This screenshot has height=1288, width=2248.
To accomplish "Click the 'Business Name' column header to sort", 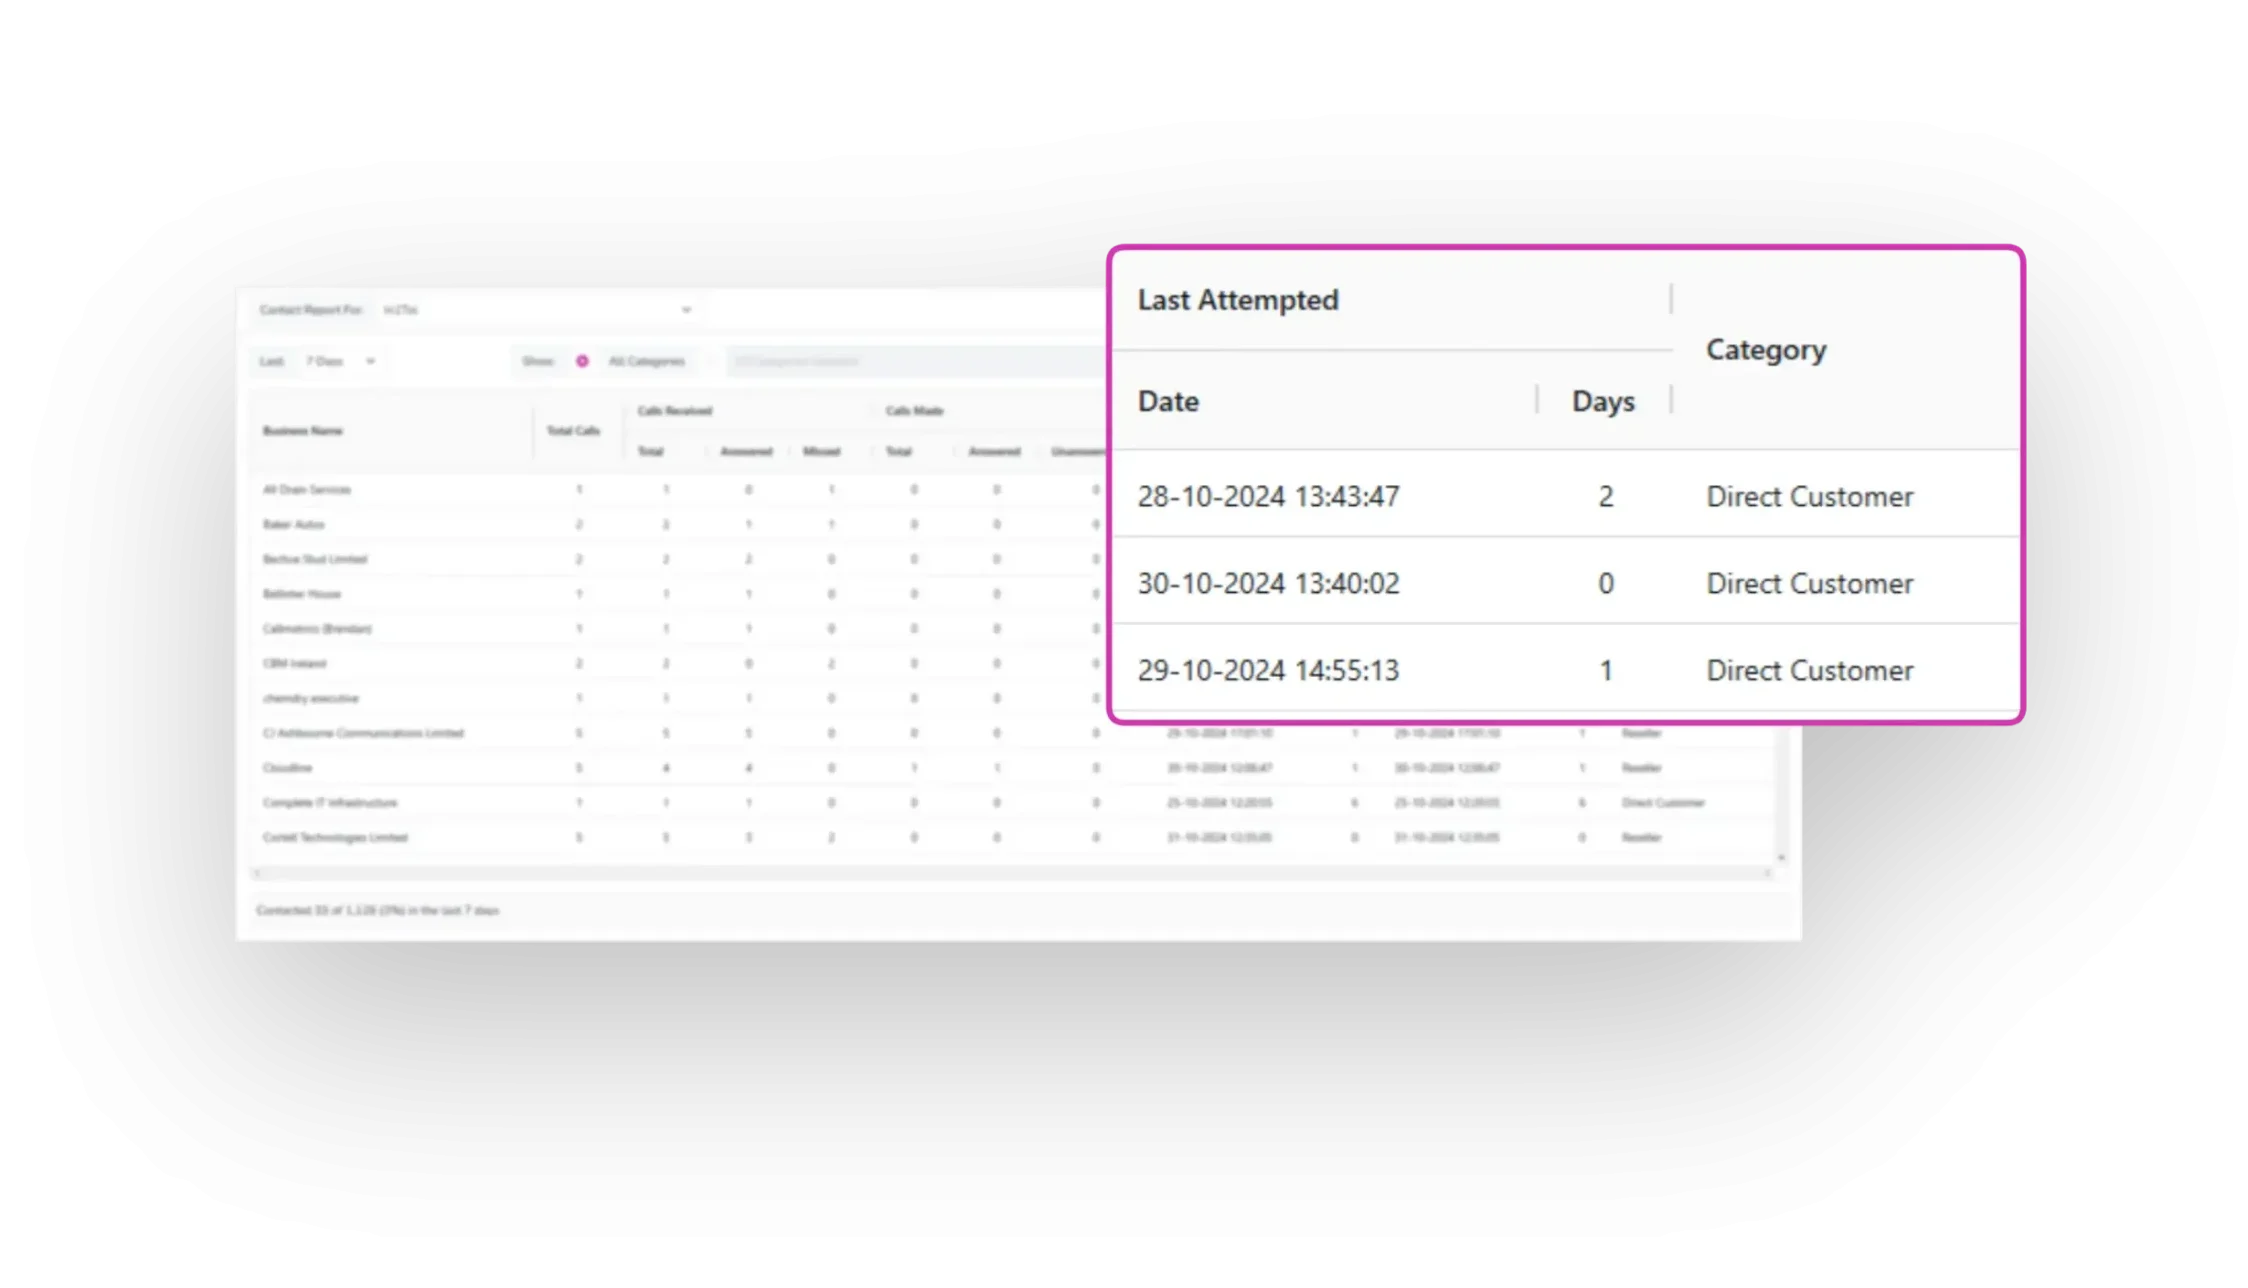I will [x=303, y=431].
